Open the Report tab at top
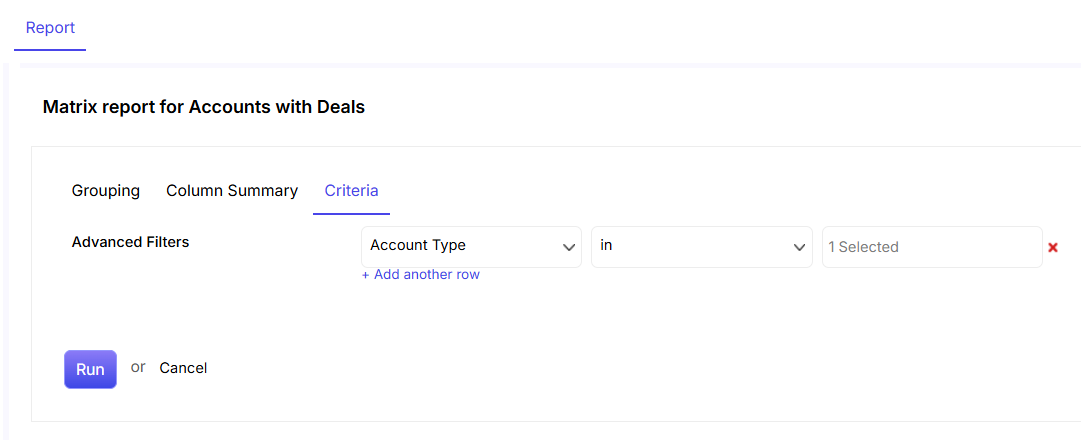 click(50, 28)
